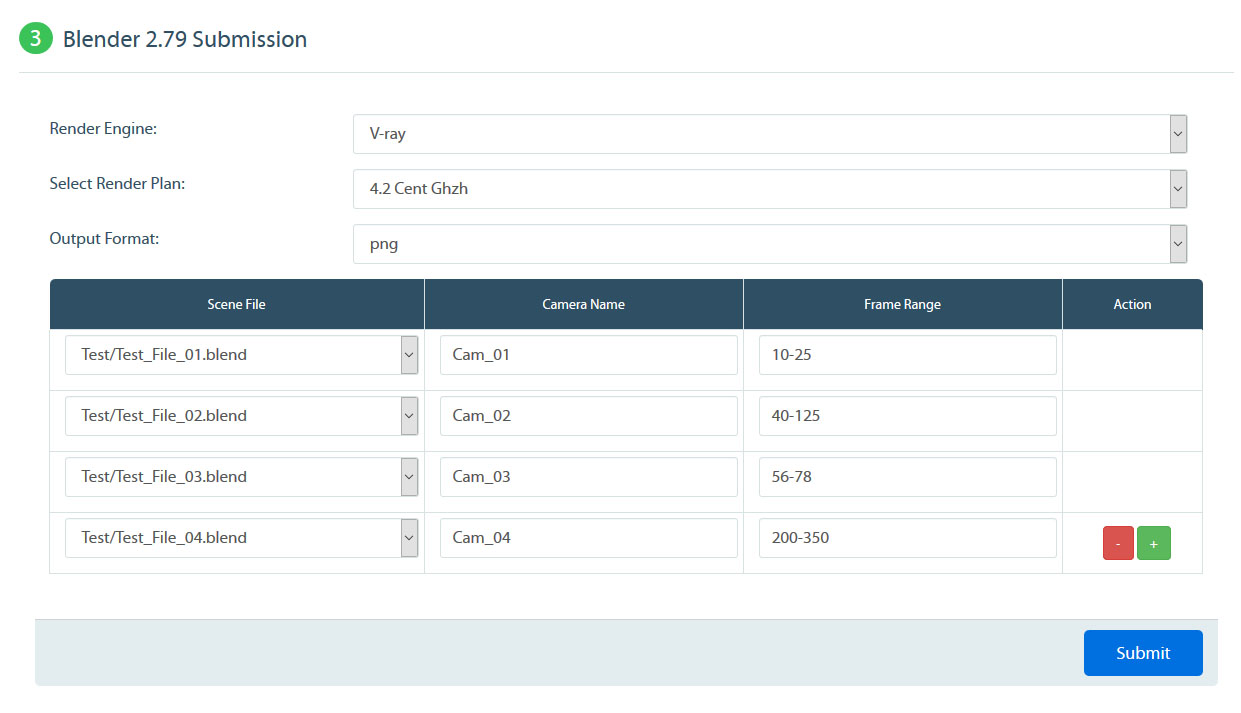The height and width of the screenshot is (713, 1241).
Task: Click the 10-25 frame range field
Action: (907, 355)
